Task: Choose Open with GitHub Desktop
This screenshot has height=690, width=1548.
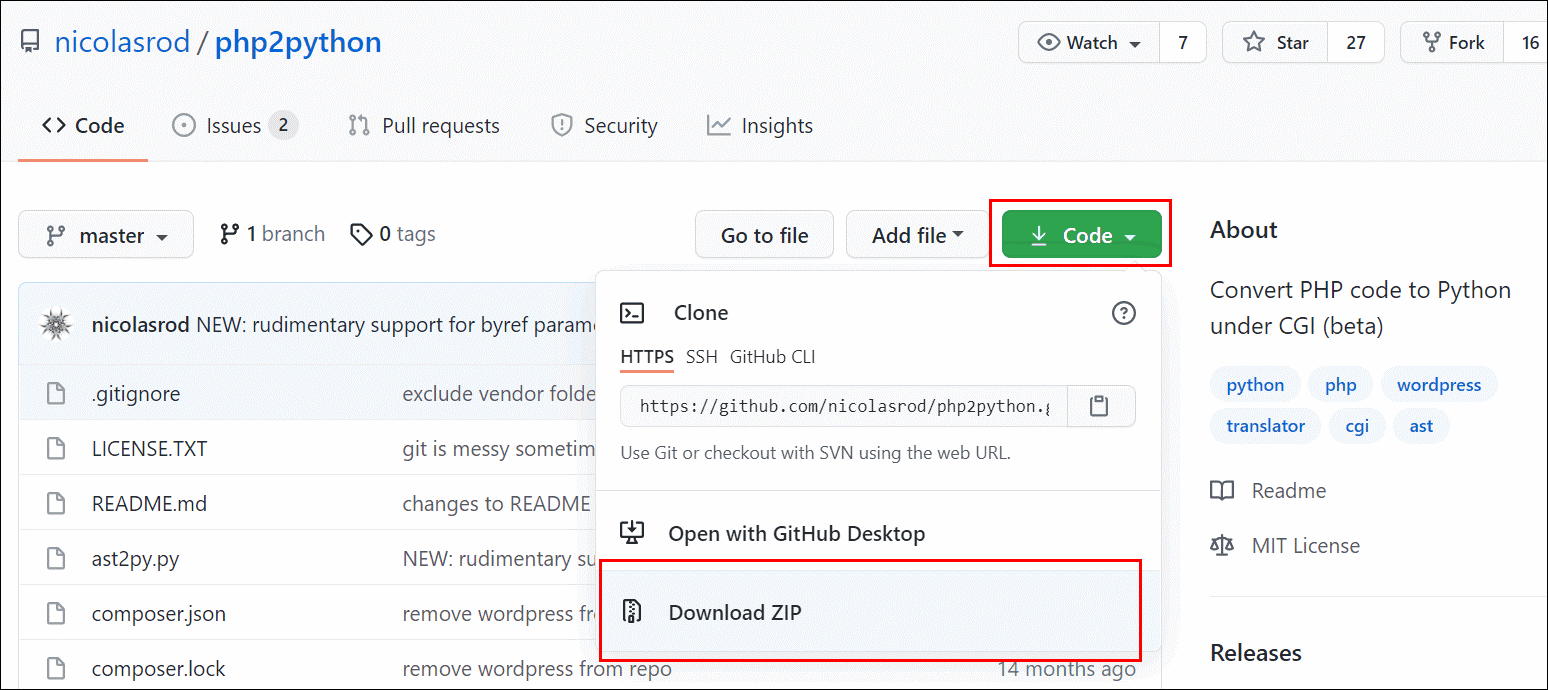Action: click(796, 533)
